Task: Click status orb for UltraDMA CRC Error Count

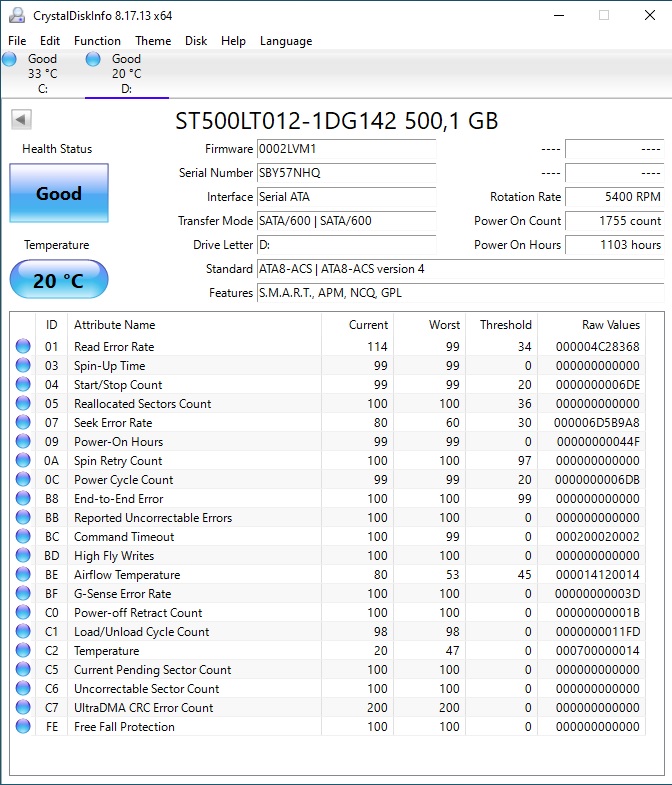Action: tap(23, 707)
